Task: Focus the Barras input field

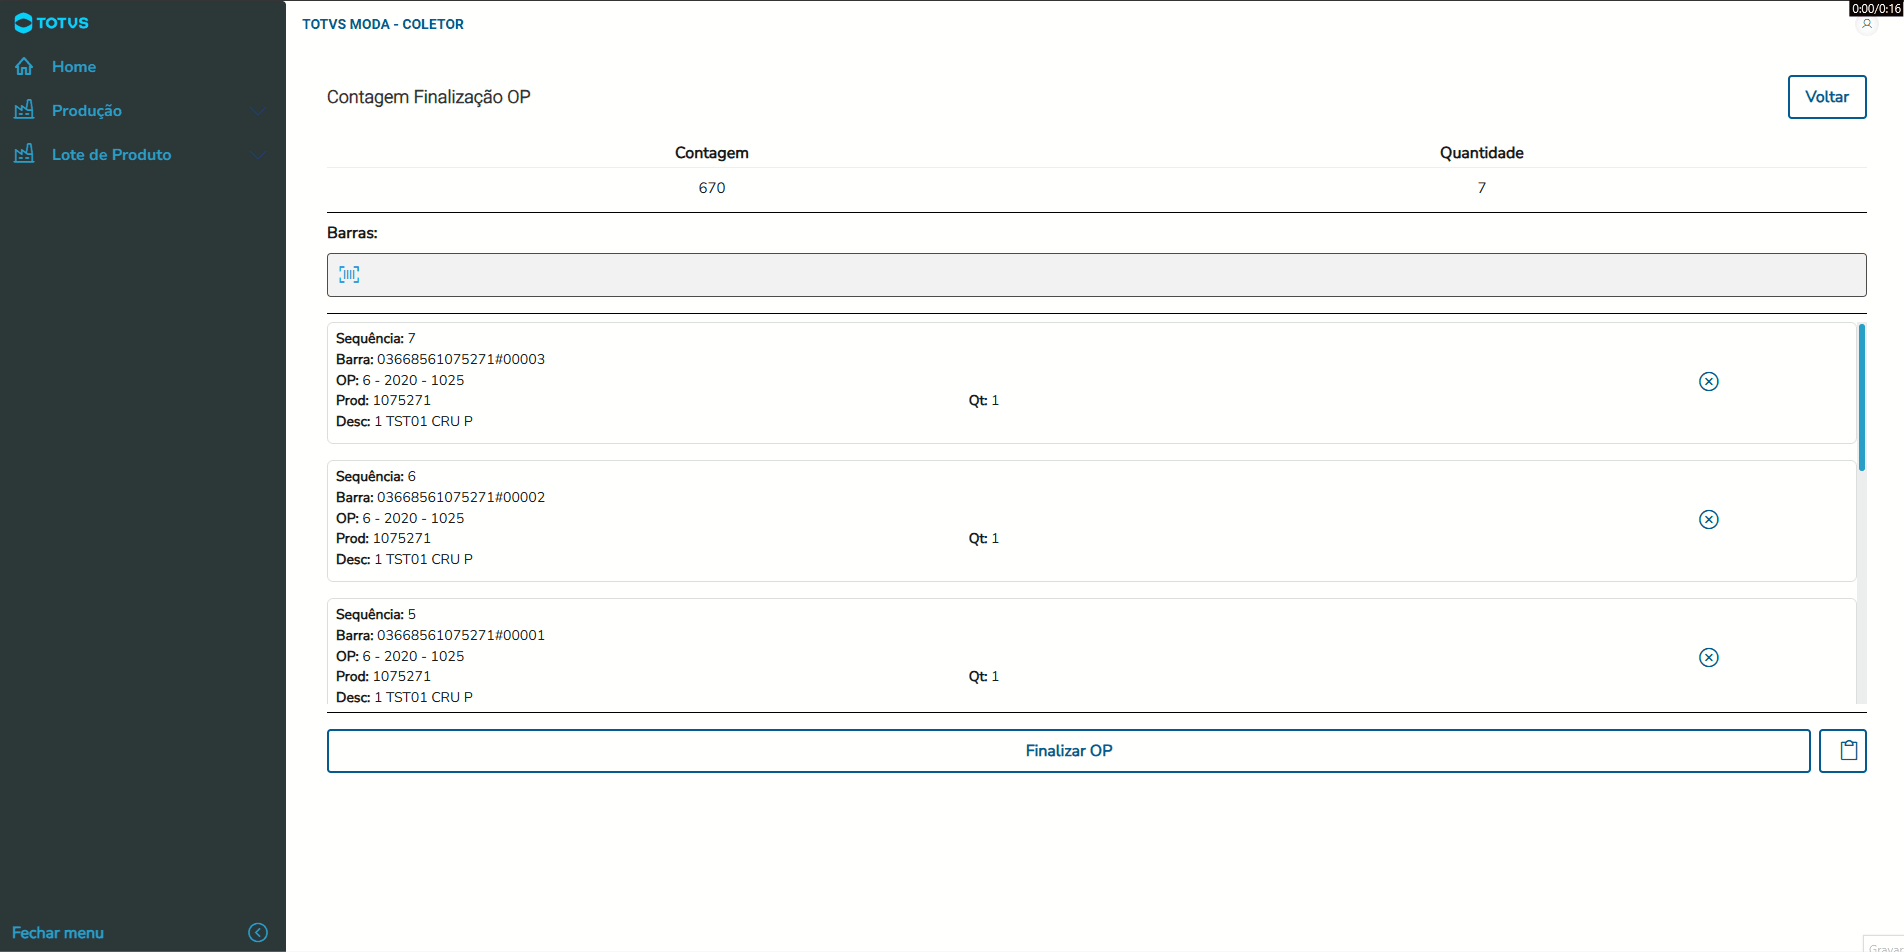Action: (1096, 275)
